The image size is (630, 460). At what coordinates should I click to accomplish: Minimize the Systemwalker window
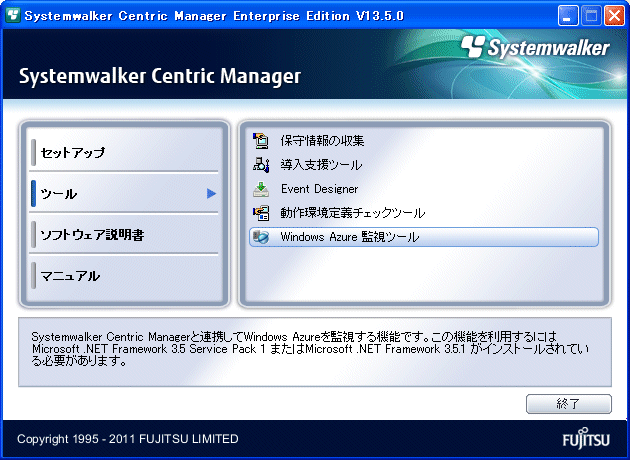[568, 16]
